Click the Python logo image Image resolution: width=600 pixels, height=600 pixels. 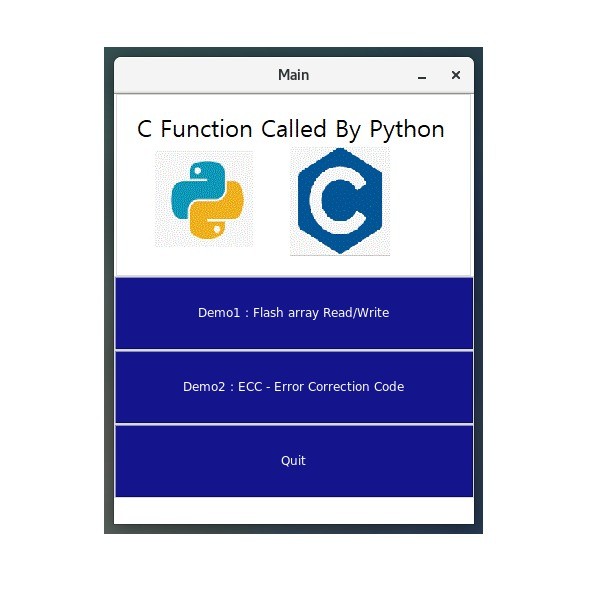click(x=204, y=199)
